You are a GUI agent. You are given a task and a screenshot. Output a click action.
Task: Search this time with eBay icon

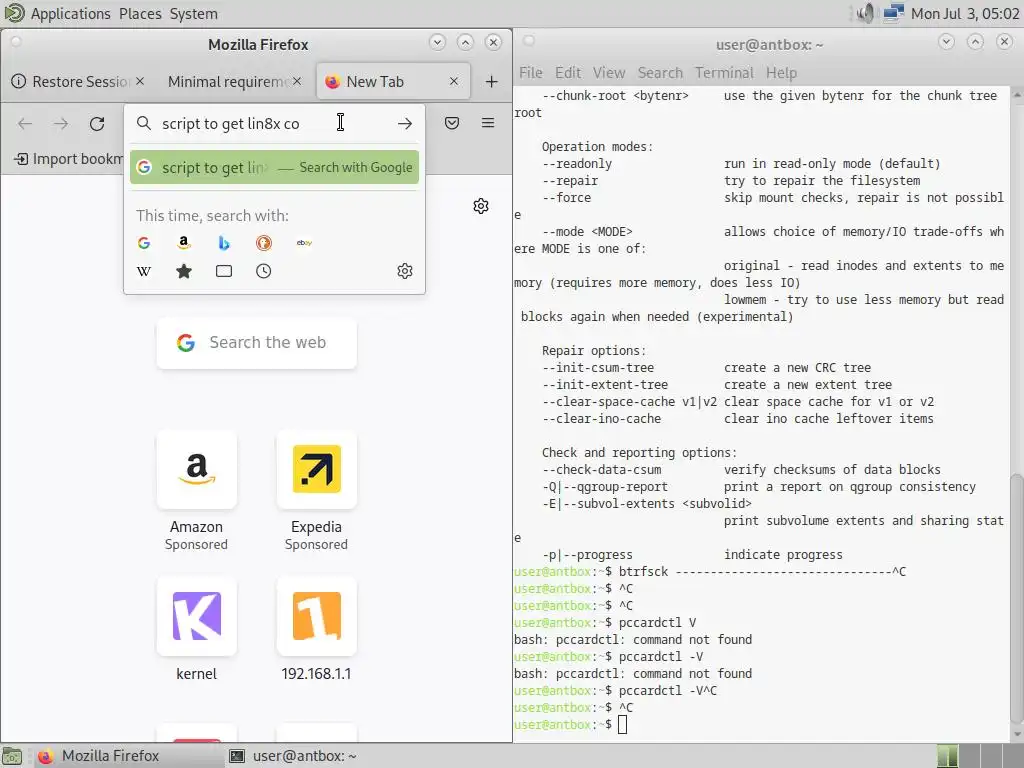pos(304,243)
